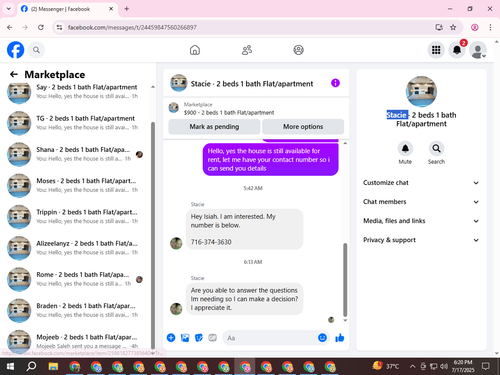Open the grid Menu icon

coord(436,50)
